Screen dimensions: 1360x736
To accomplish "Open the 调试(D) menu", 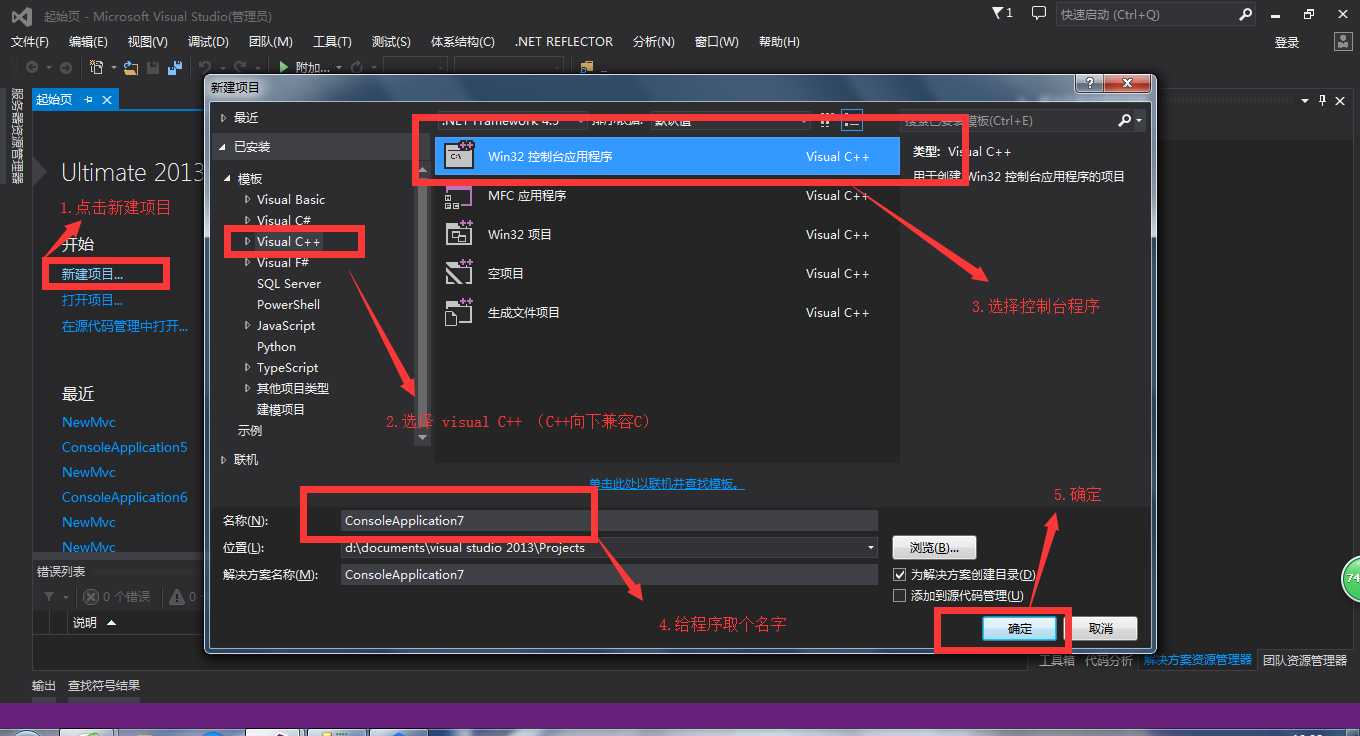I will tap(208, 42).
